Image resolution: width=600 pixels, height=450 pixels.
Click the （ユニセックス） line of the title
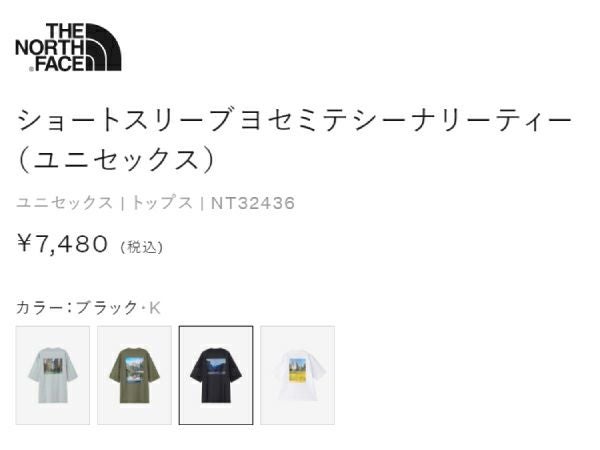click(x=116, y=159)
